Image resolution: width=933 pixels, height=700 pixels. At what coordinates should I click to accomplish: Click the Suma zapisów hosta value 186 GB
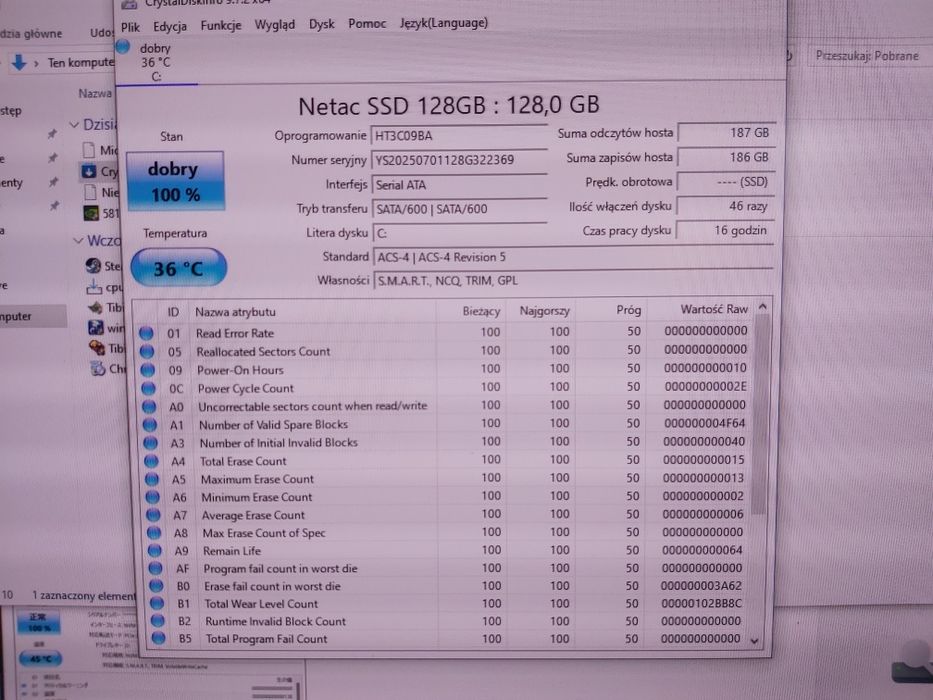point(727,158)
